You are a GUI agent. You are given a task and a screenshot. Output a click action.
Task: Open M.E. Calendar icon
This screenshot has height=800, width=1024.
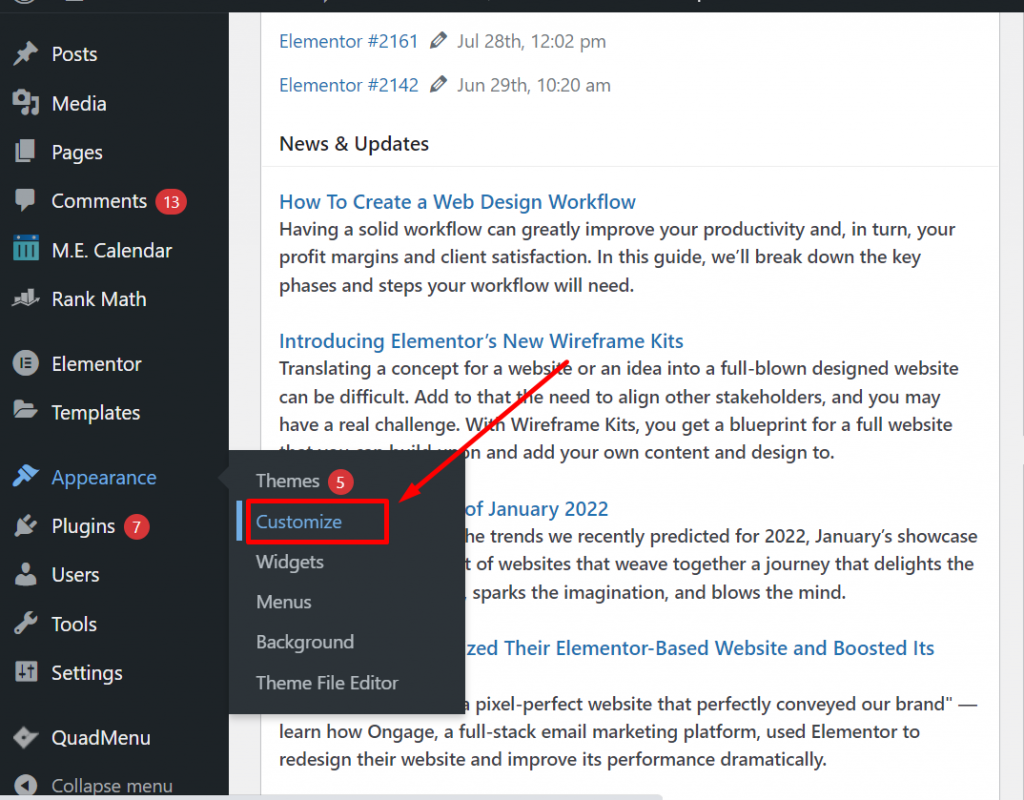[25, 250]
